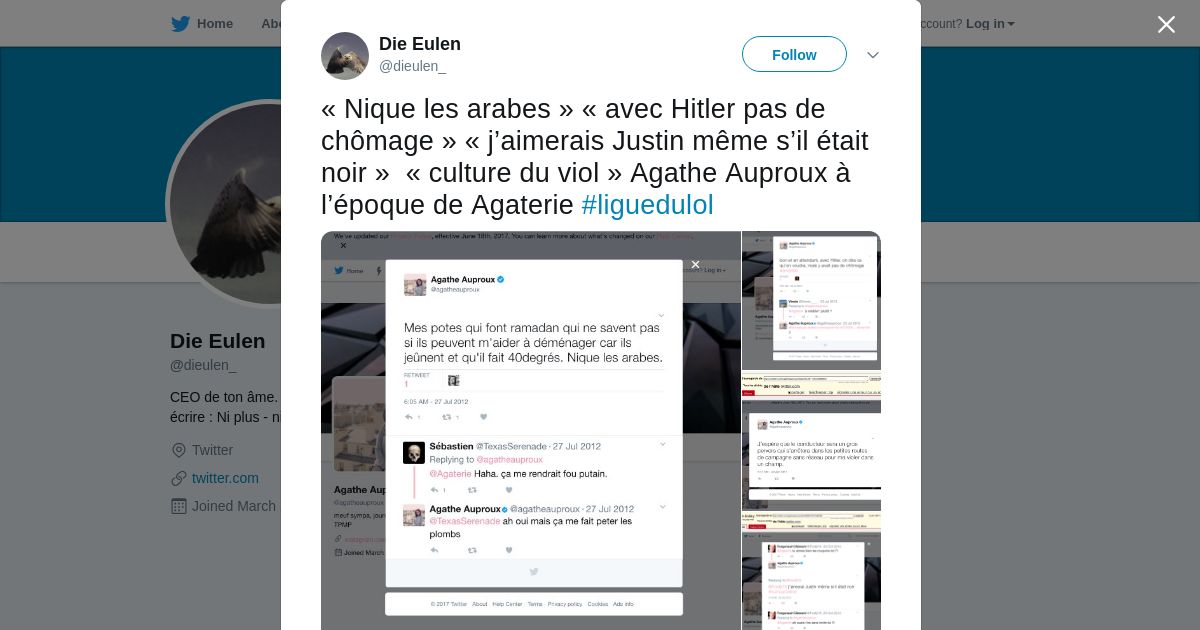Open the Log in dropdown

[990, 24]
